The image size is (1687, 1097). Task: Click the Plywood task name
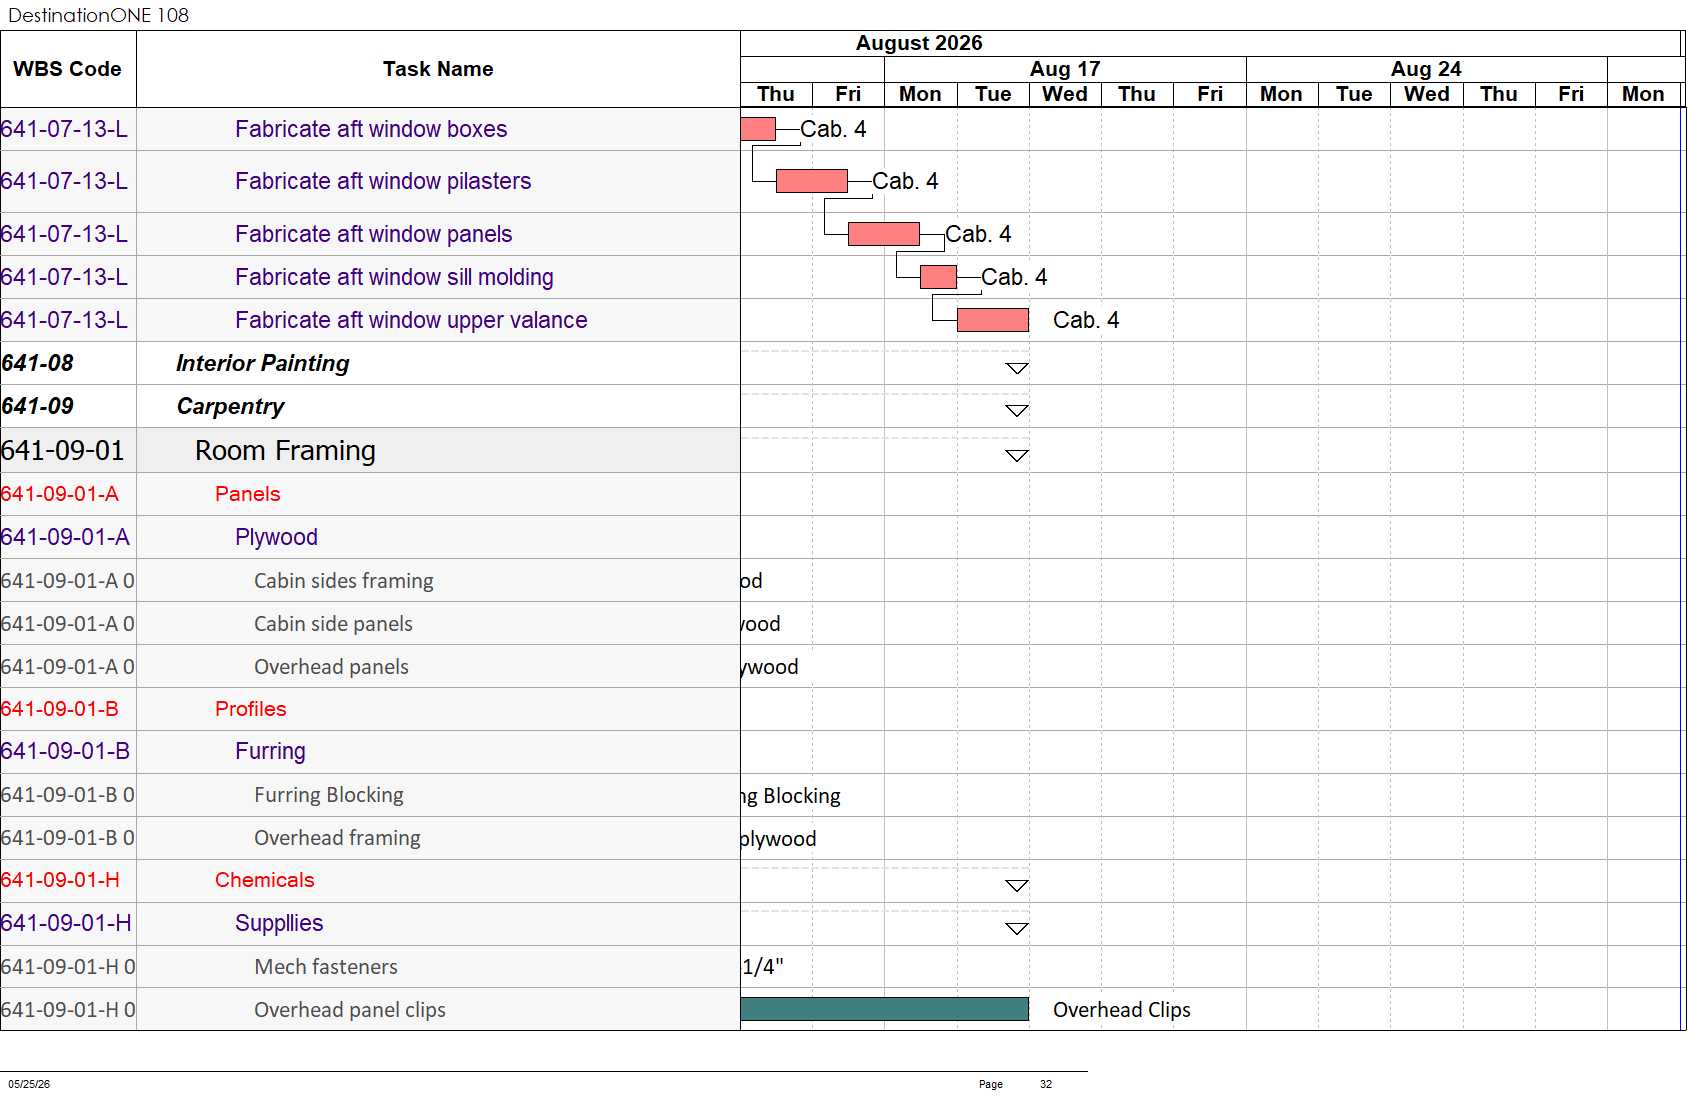[276, 537]
